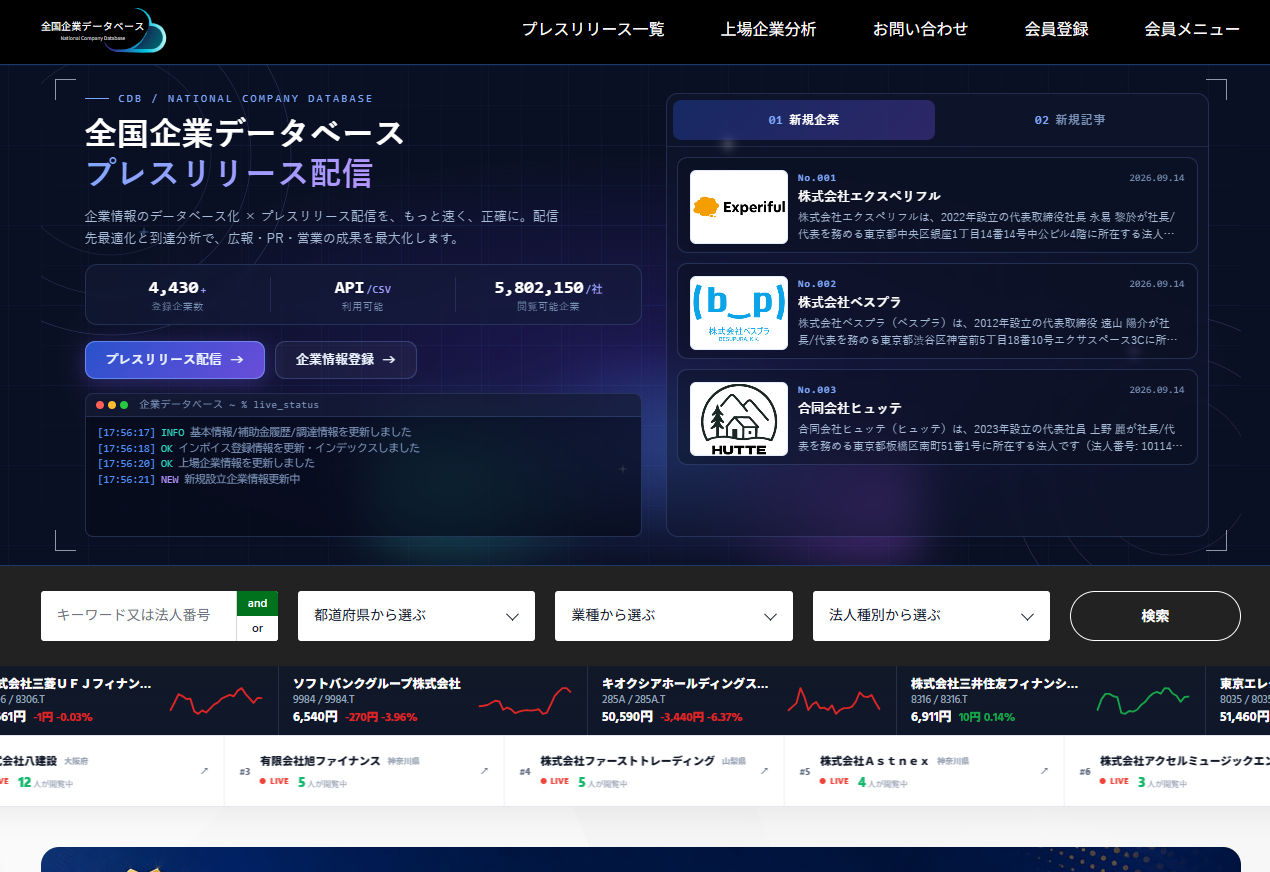1270x872 pixels.
Task: Click the 株式会社Astnex company name
Action: pos(875,761)
